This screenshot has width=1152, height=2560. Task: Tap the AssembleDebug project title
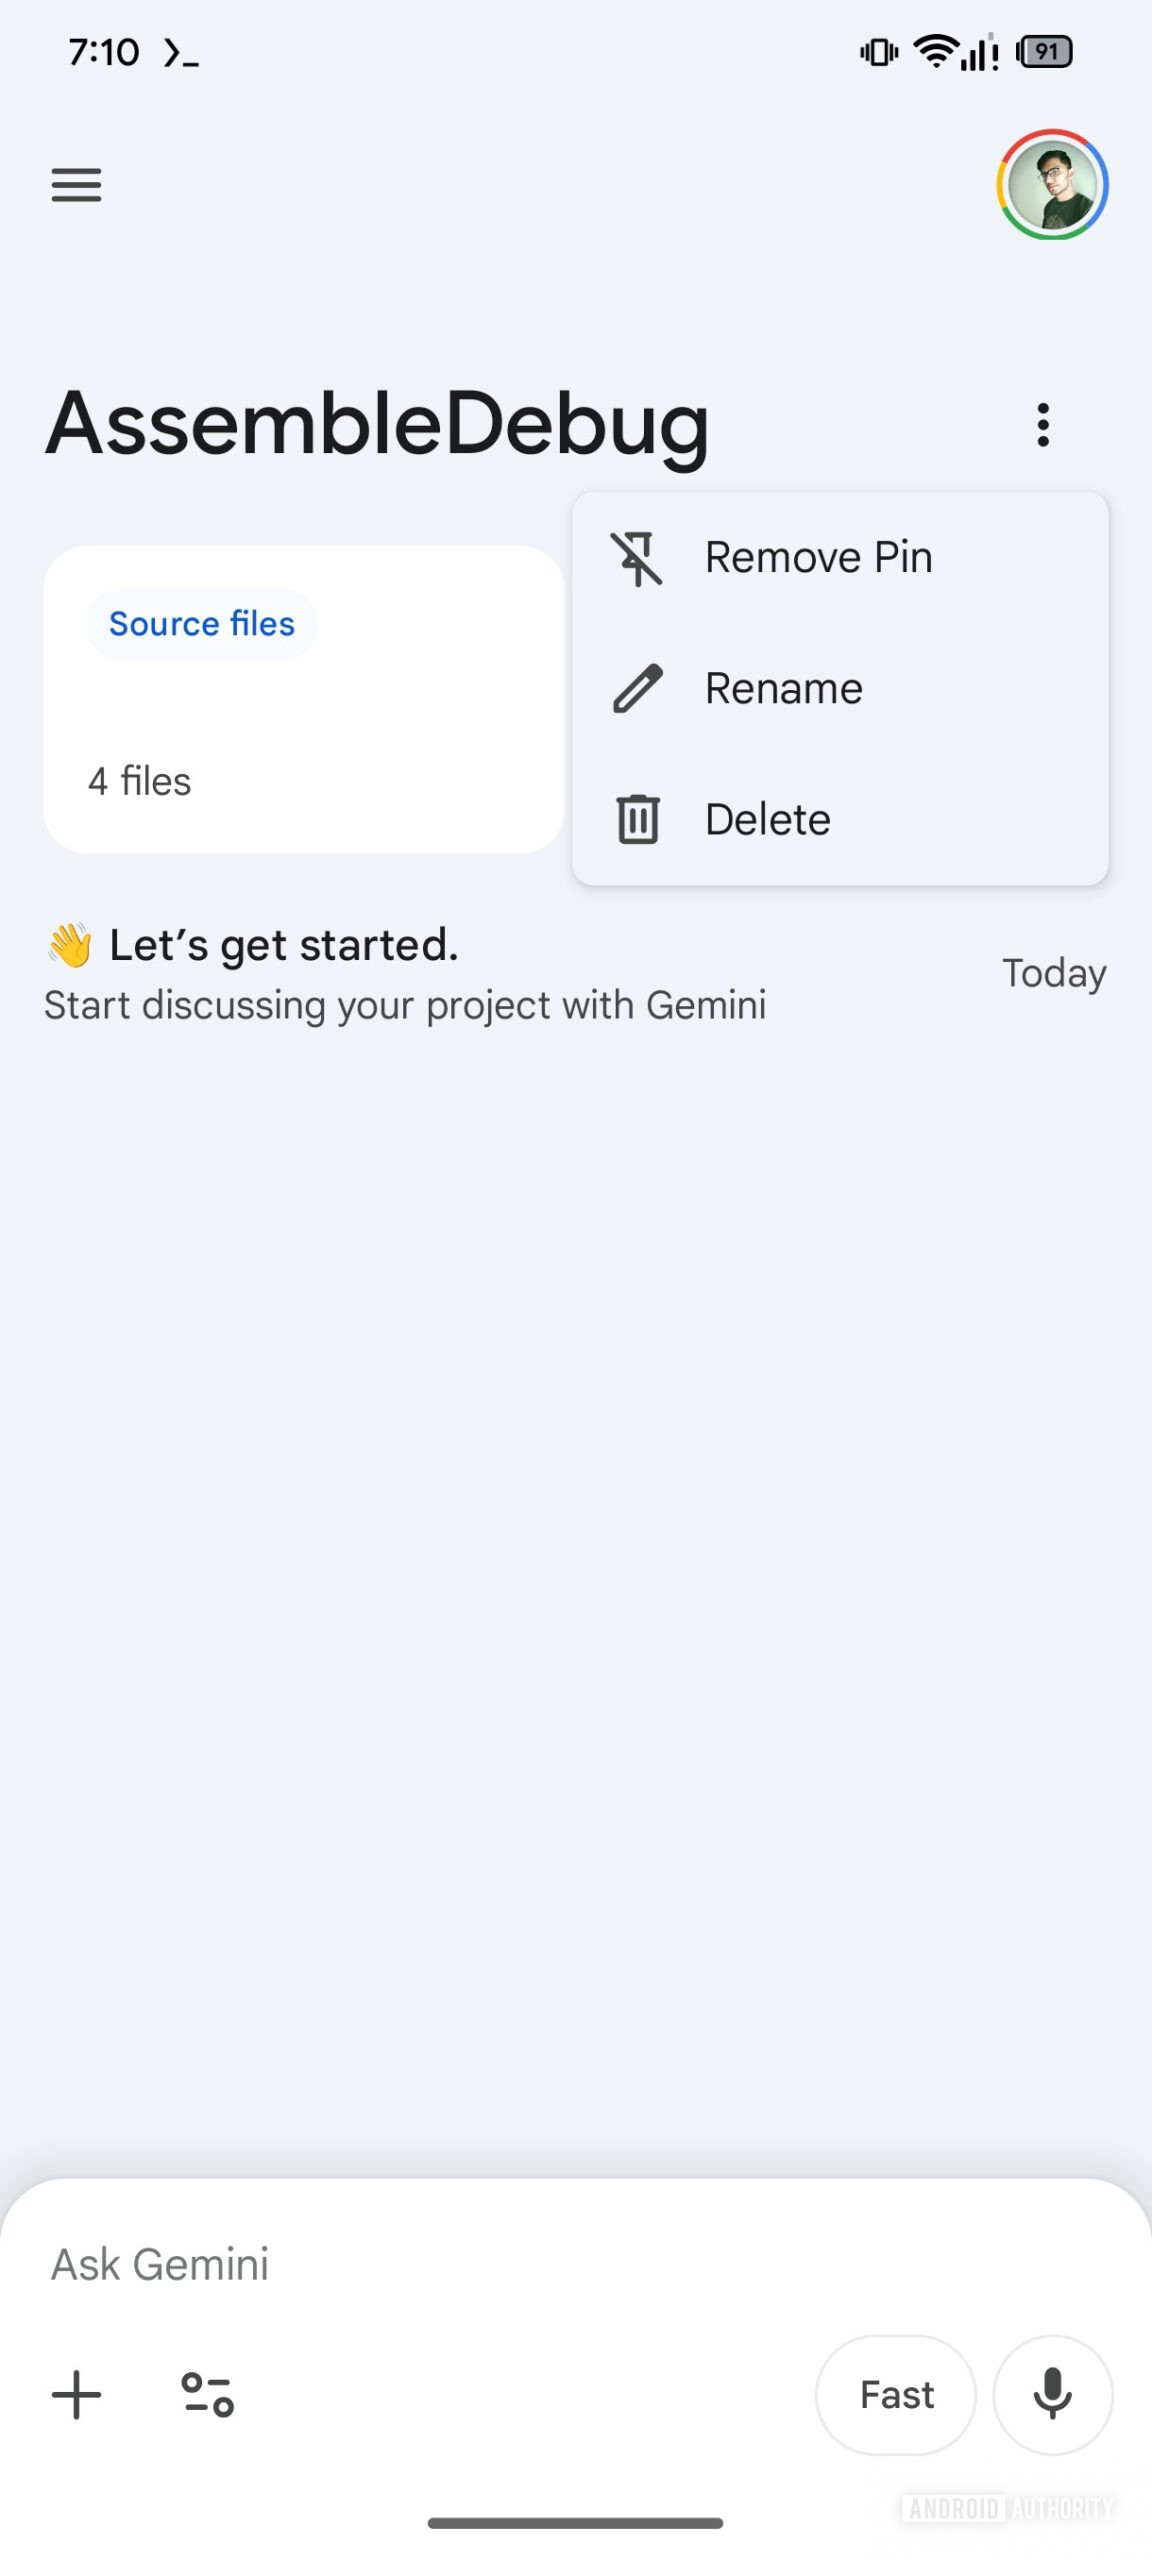pos(378,425)
